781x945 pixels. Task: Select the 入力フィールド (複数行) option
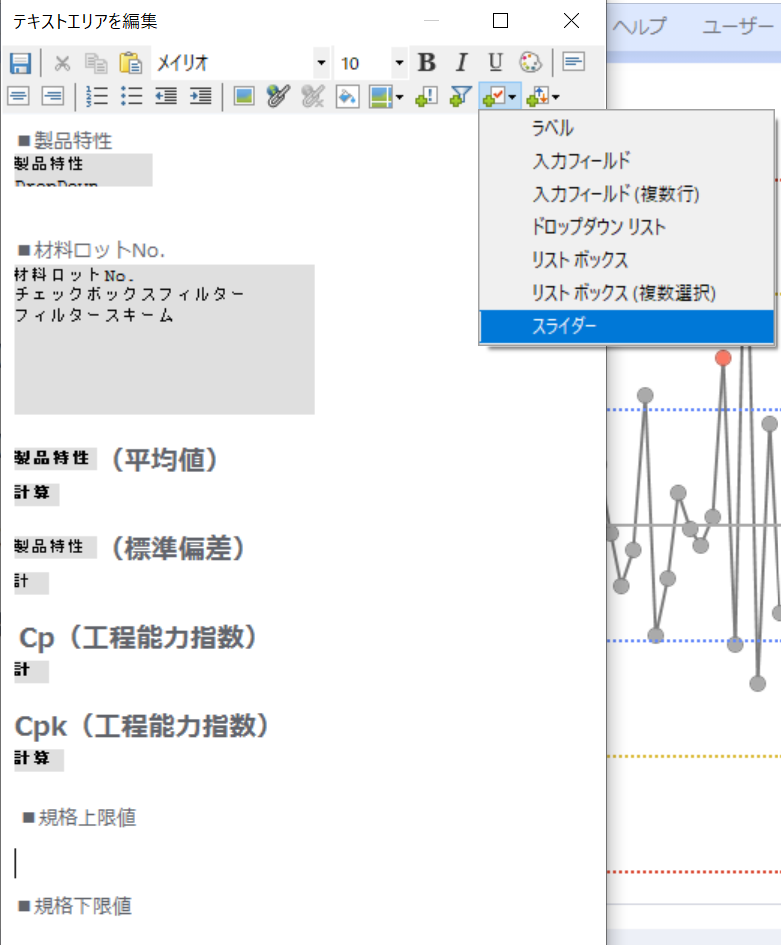pyautogui.click(x=615, y=194)
